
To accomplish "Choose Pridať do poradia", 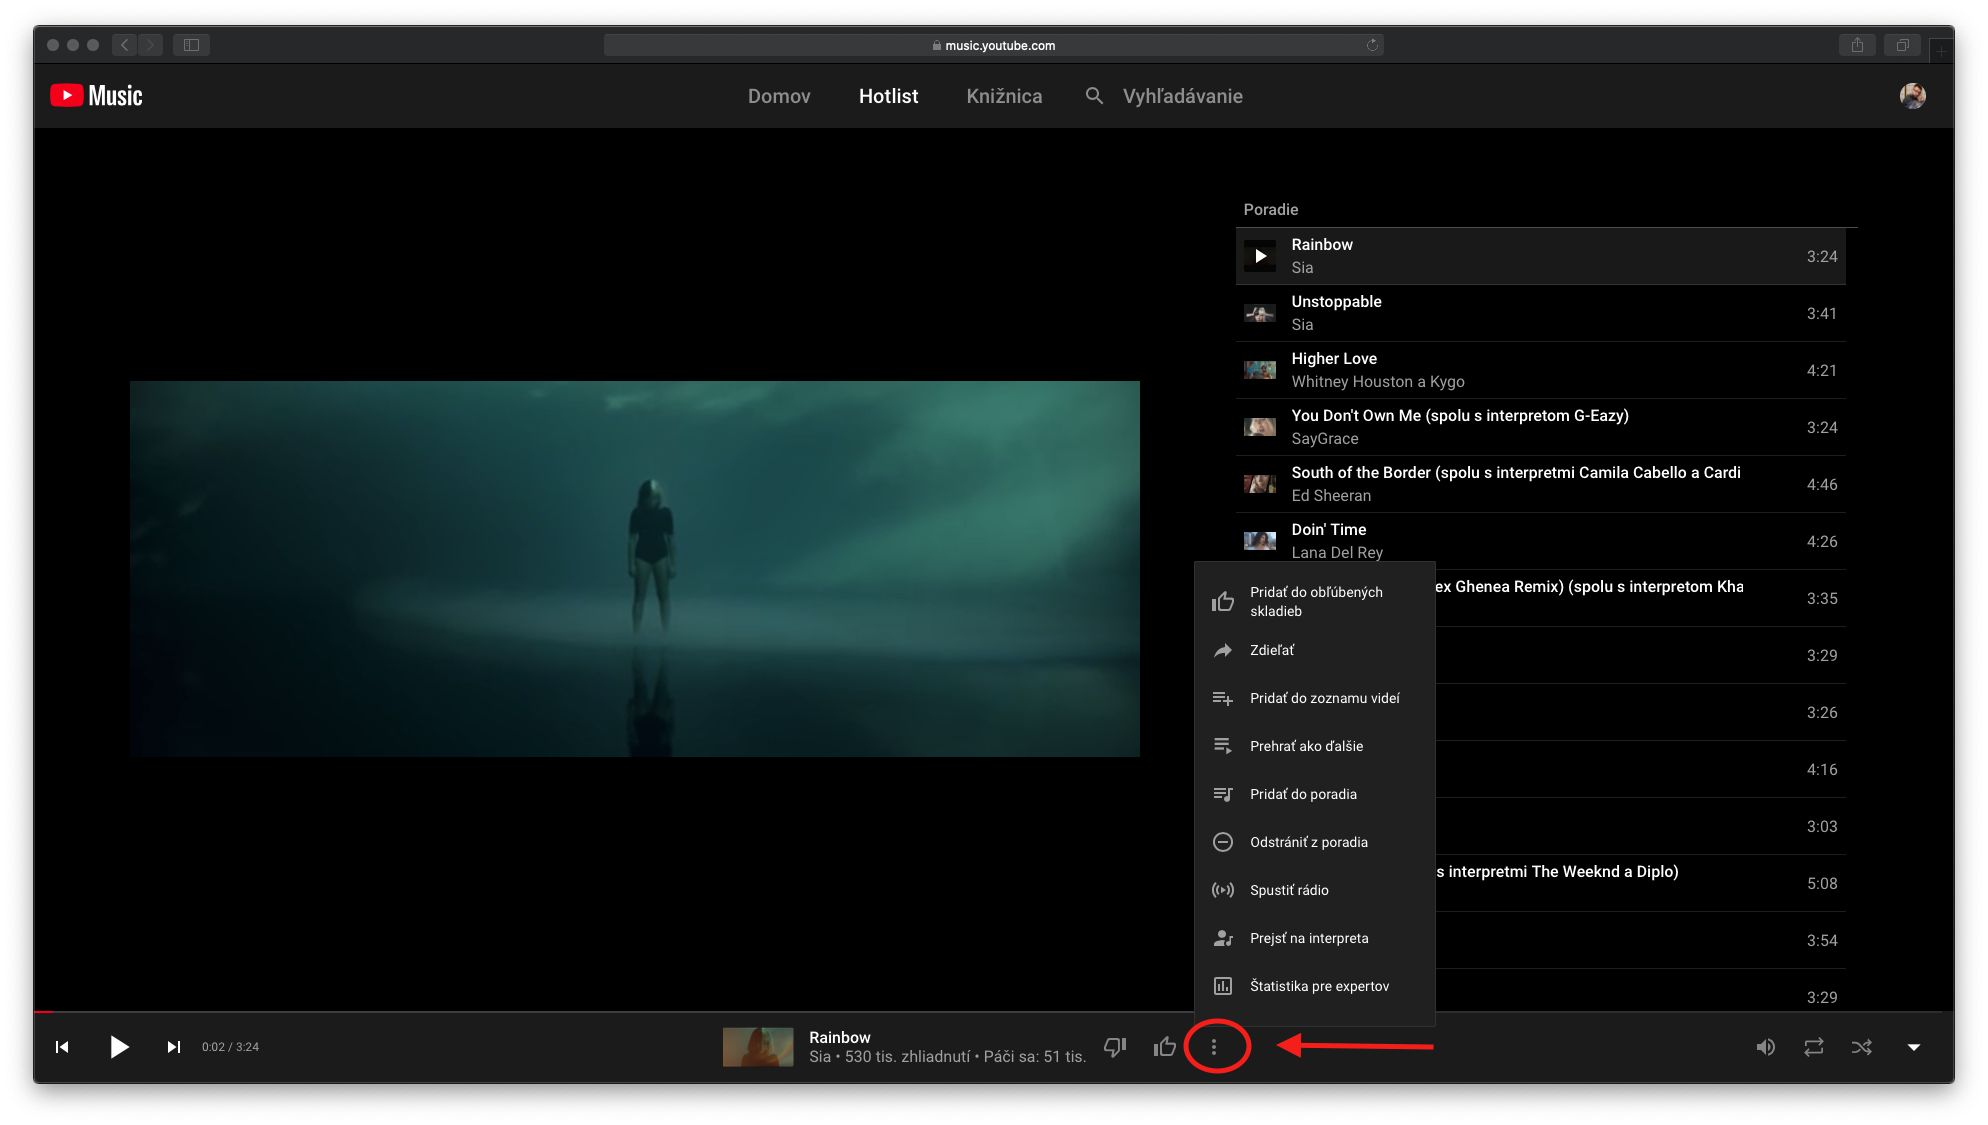I will click(x=1315, y=794).
